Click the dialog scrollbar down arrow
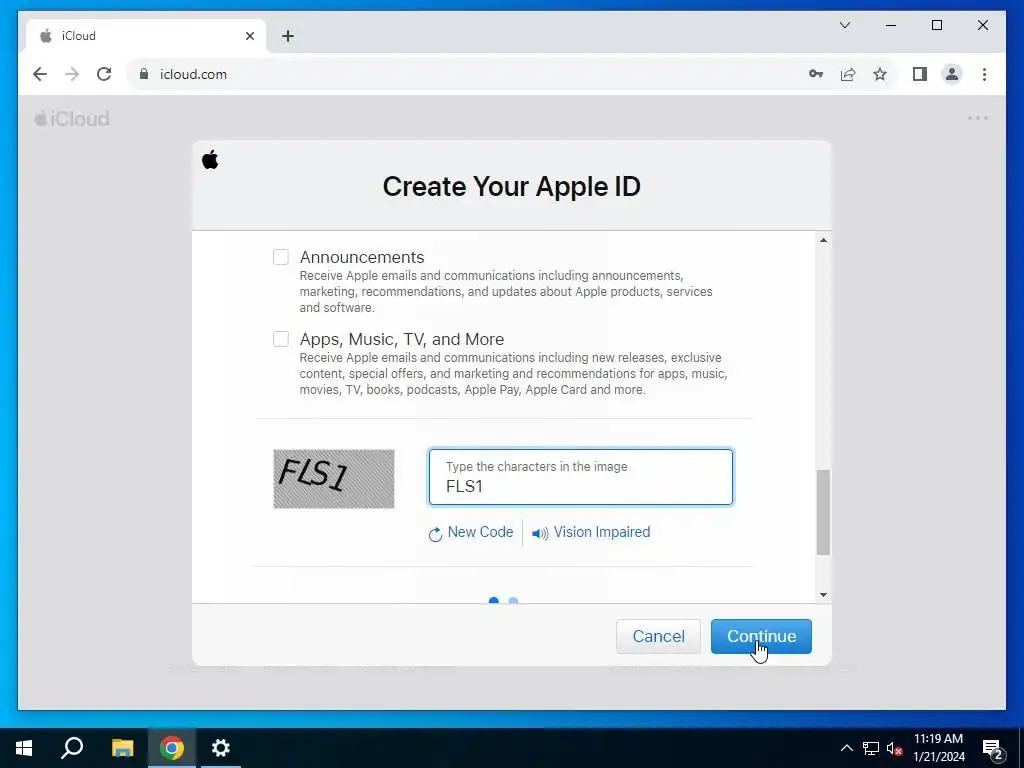Screen dimensions: 1024x768 click(824, 594)
